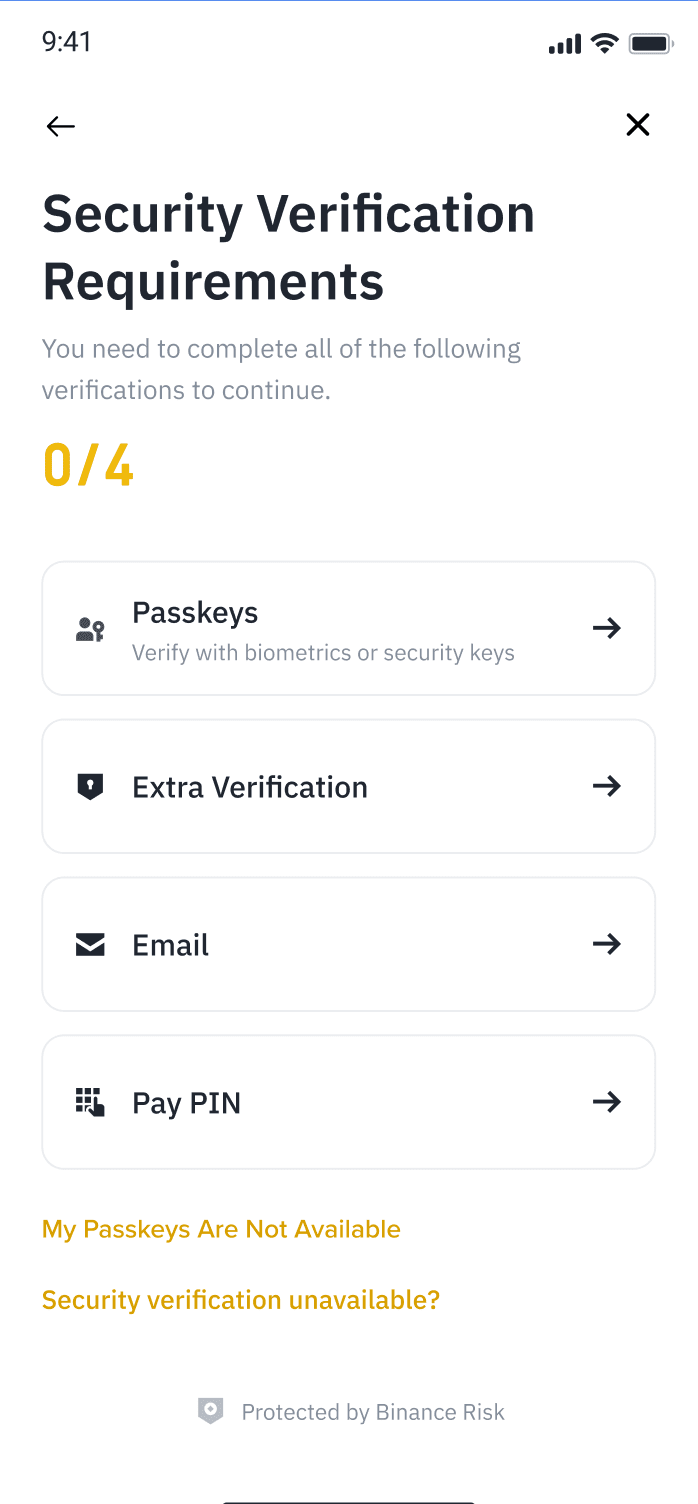Select the Passkeys verification option
This screenshot has height=1504, width=698.
tap(348, 628)
